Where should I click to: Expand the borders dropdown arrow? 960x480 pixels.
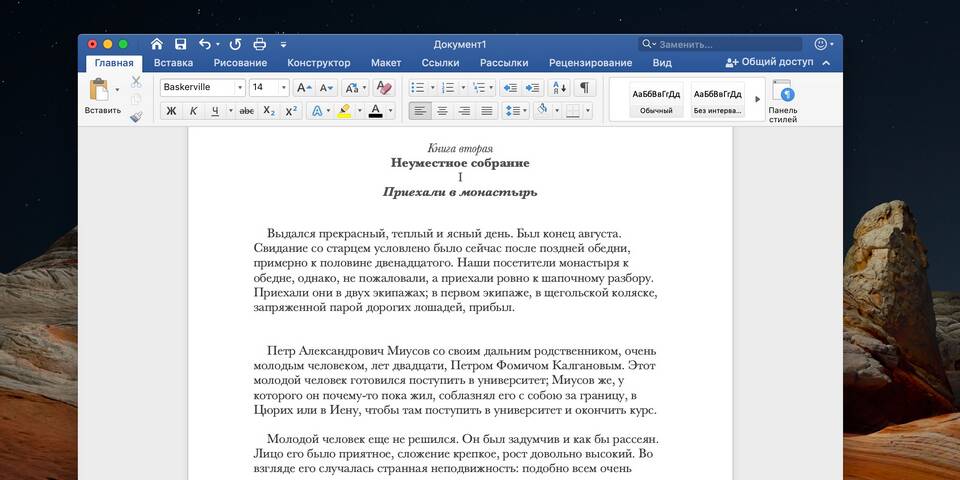tap(588, 111)
